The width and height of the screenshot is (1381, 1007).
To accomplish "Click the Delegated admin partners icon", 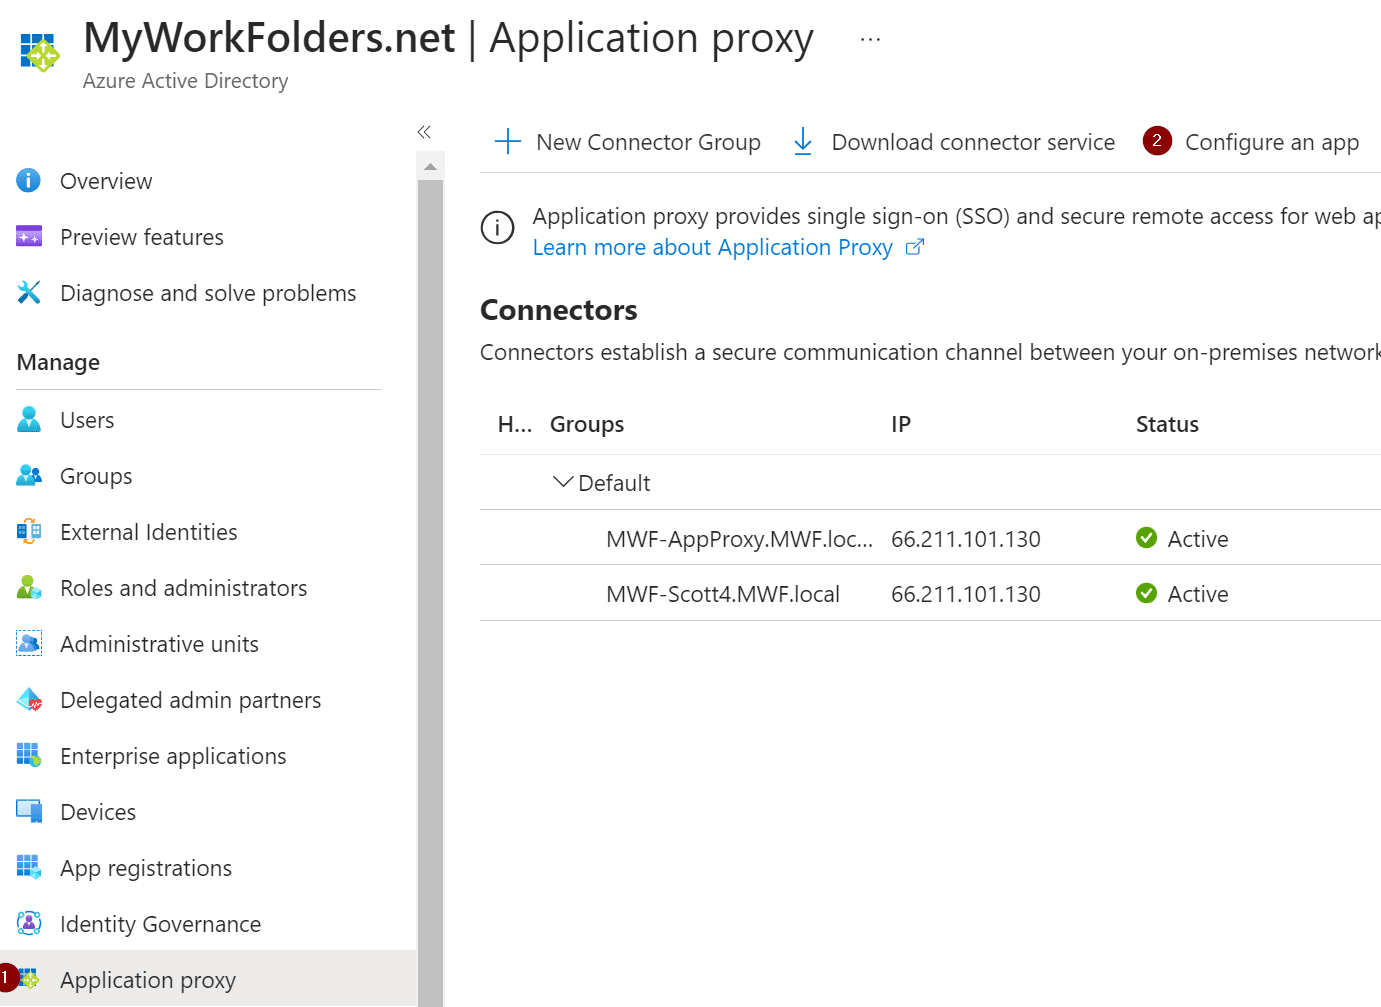I will (29, 700).
